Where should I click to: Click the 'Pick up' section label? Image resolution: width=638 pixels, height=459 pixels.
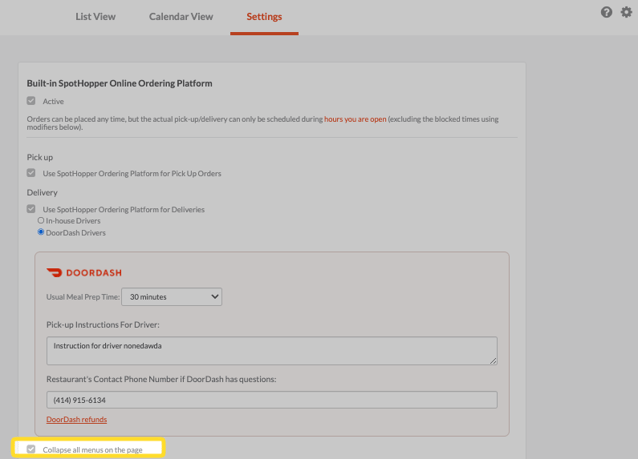tap(40, 157)
